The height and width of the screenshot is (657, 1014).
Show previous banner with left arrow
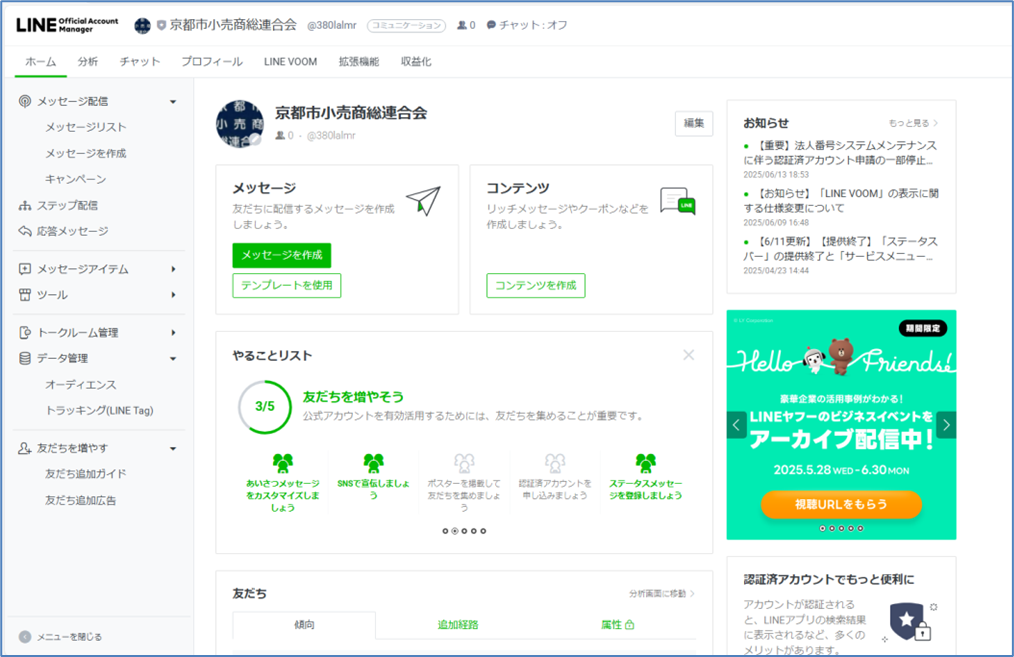(736, 425)
